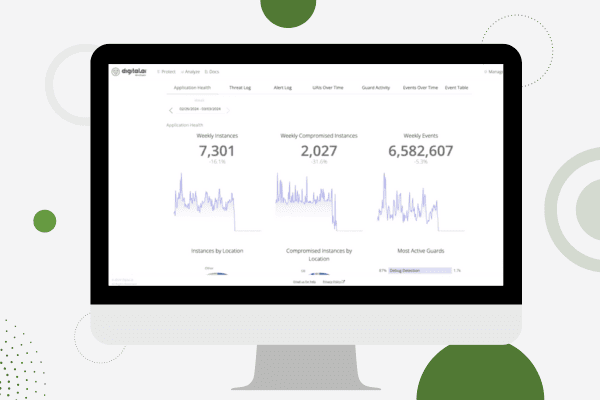Click the -5.3% change under Weekly Events
This screenshot has height=400, width=600.
421,162
